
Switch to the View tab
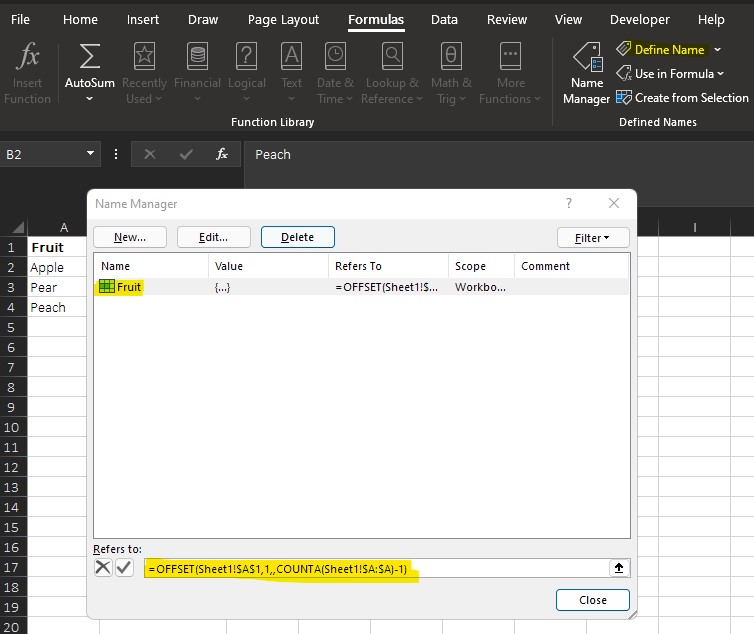pyautogui.click(x=568, y=20)
